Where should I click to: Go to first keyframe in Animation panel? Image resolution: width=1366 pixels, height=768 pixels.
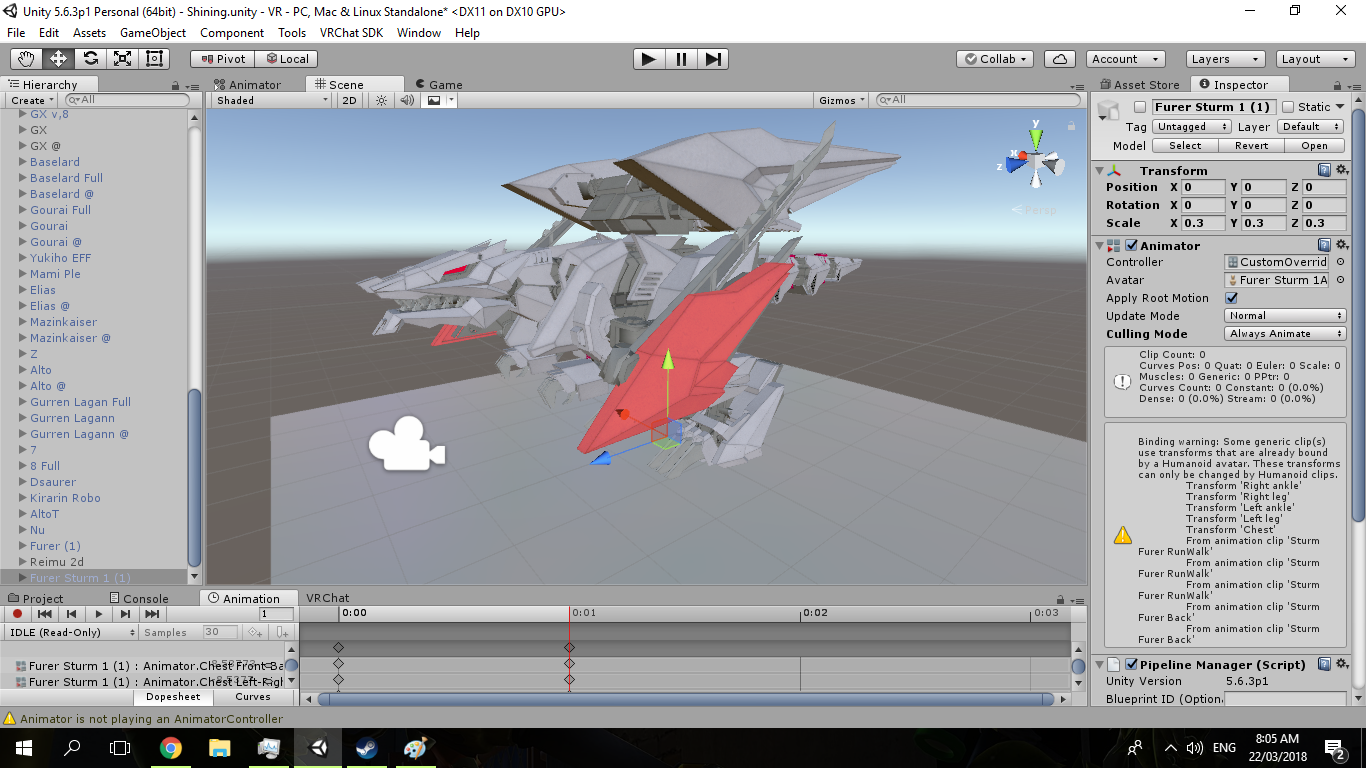coord(45,614)
